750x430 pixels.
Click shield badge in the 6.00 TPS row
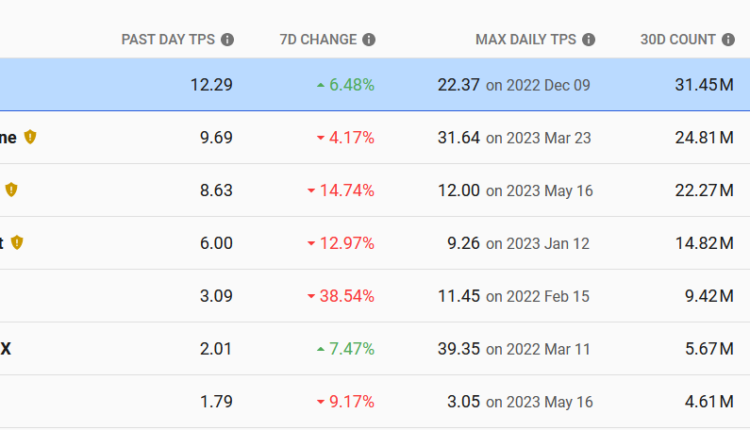point(17,243)
